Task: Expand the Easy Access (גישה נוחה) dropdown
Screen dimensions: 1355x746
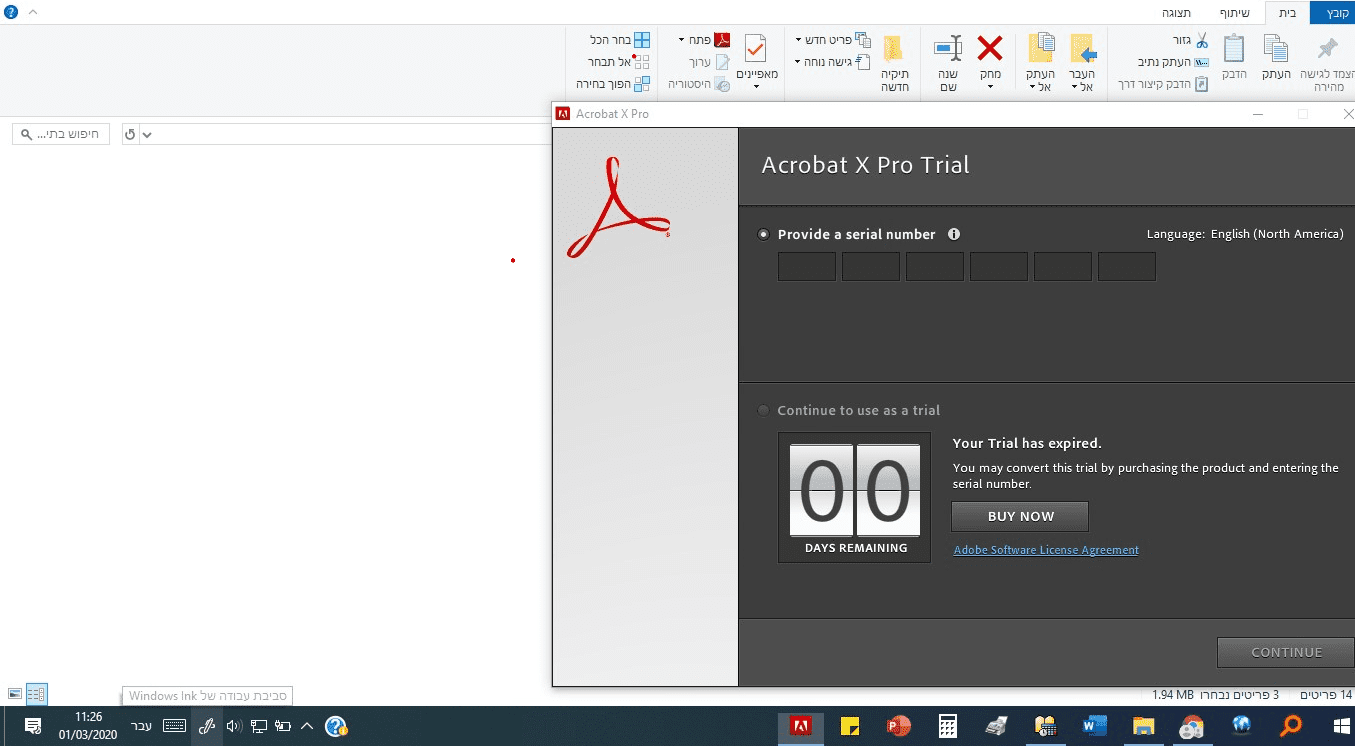Action: 799,62
